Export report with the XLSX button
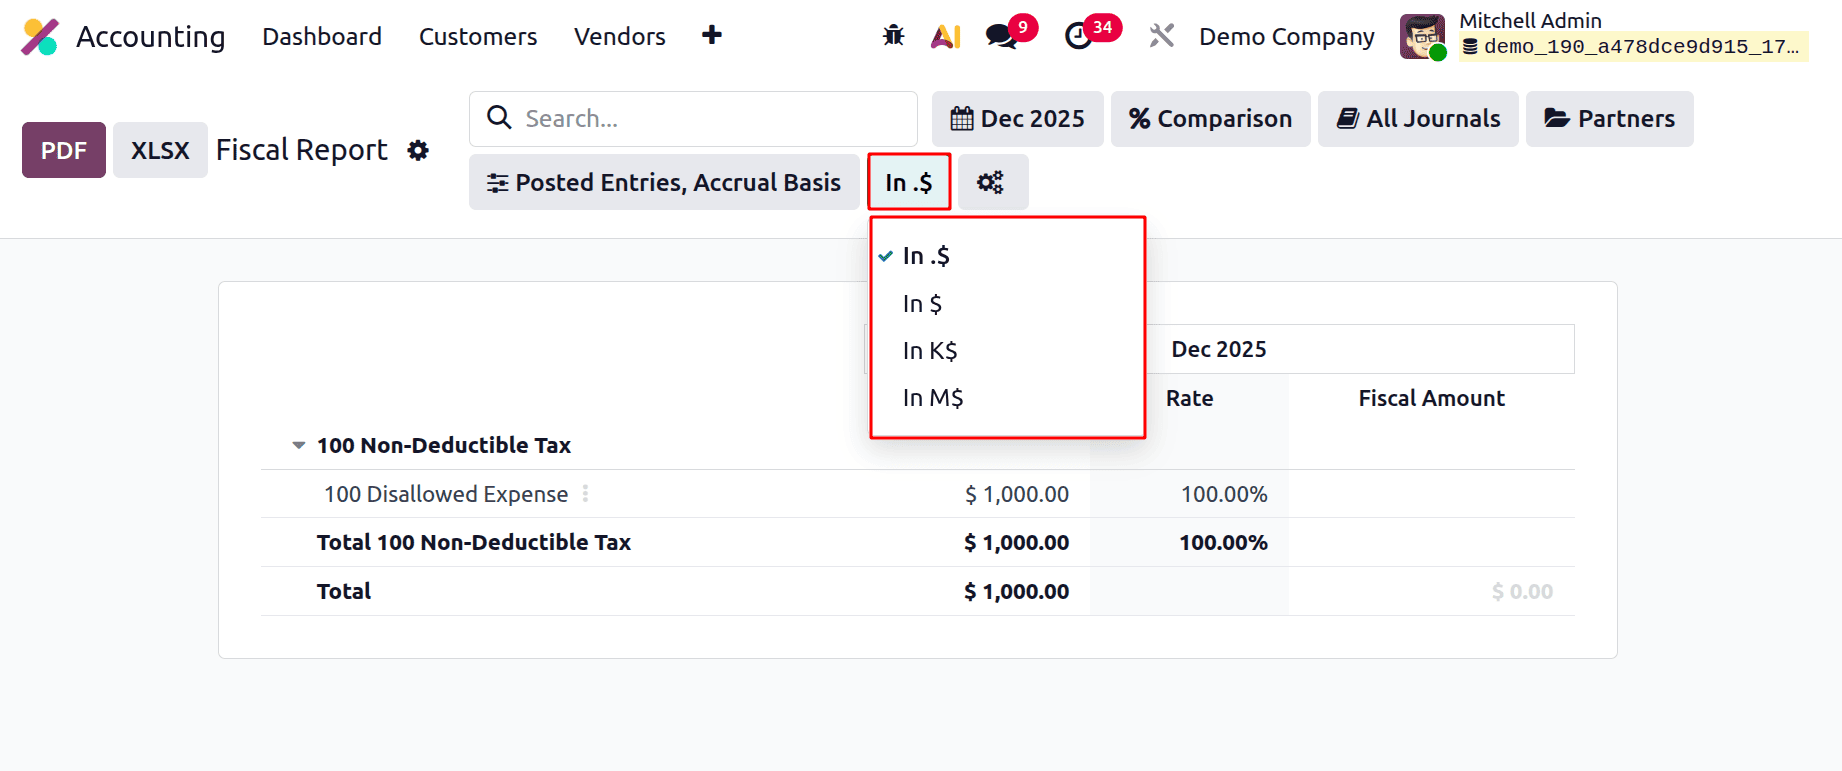1842x771 pixels. coord(160,150)
